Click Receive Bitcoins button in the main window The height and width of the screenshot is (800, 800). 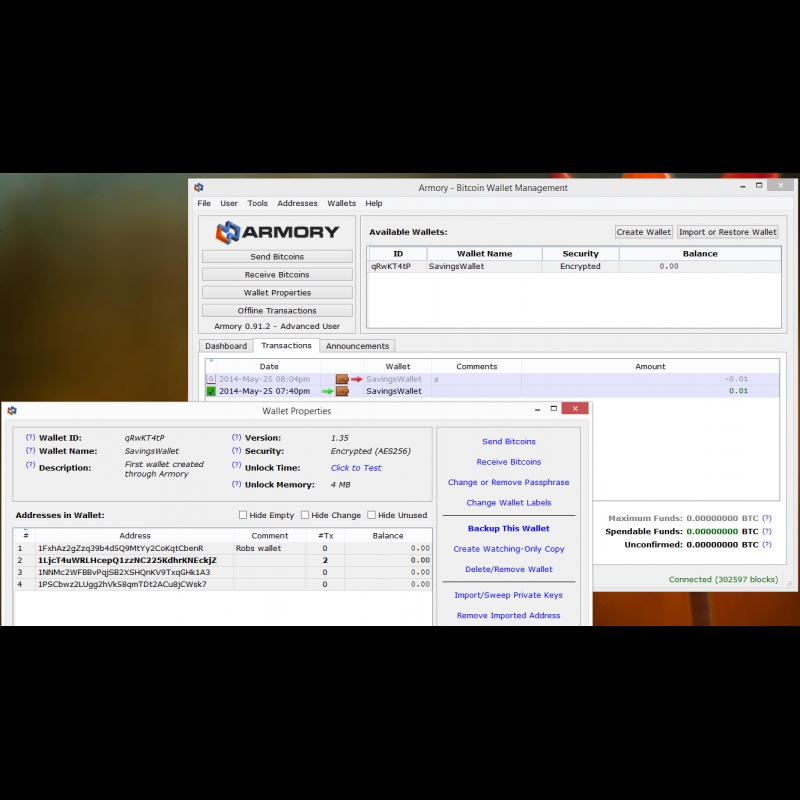click(x=277, y=274)
